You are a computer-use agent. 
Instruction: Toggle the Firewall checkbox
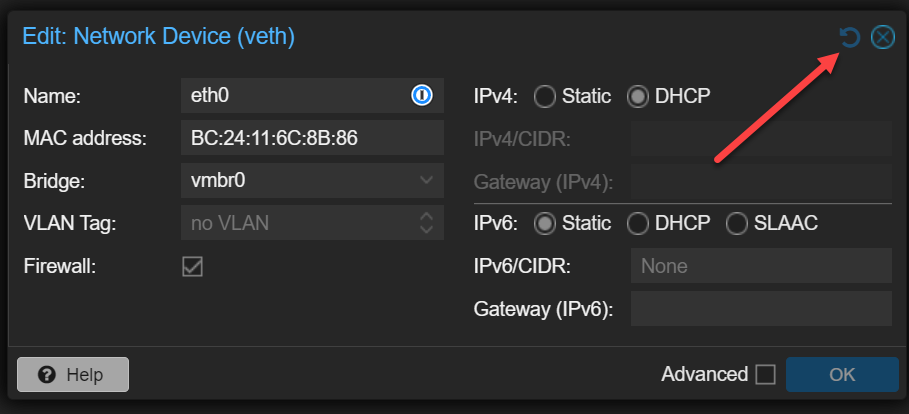tap(192, 267)
